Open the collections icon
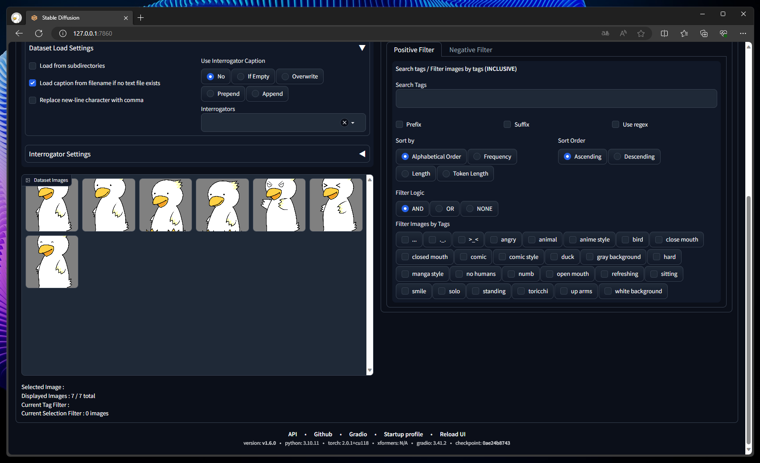This screenshot has width=760, height=463. coord(704,33)
